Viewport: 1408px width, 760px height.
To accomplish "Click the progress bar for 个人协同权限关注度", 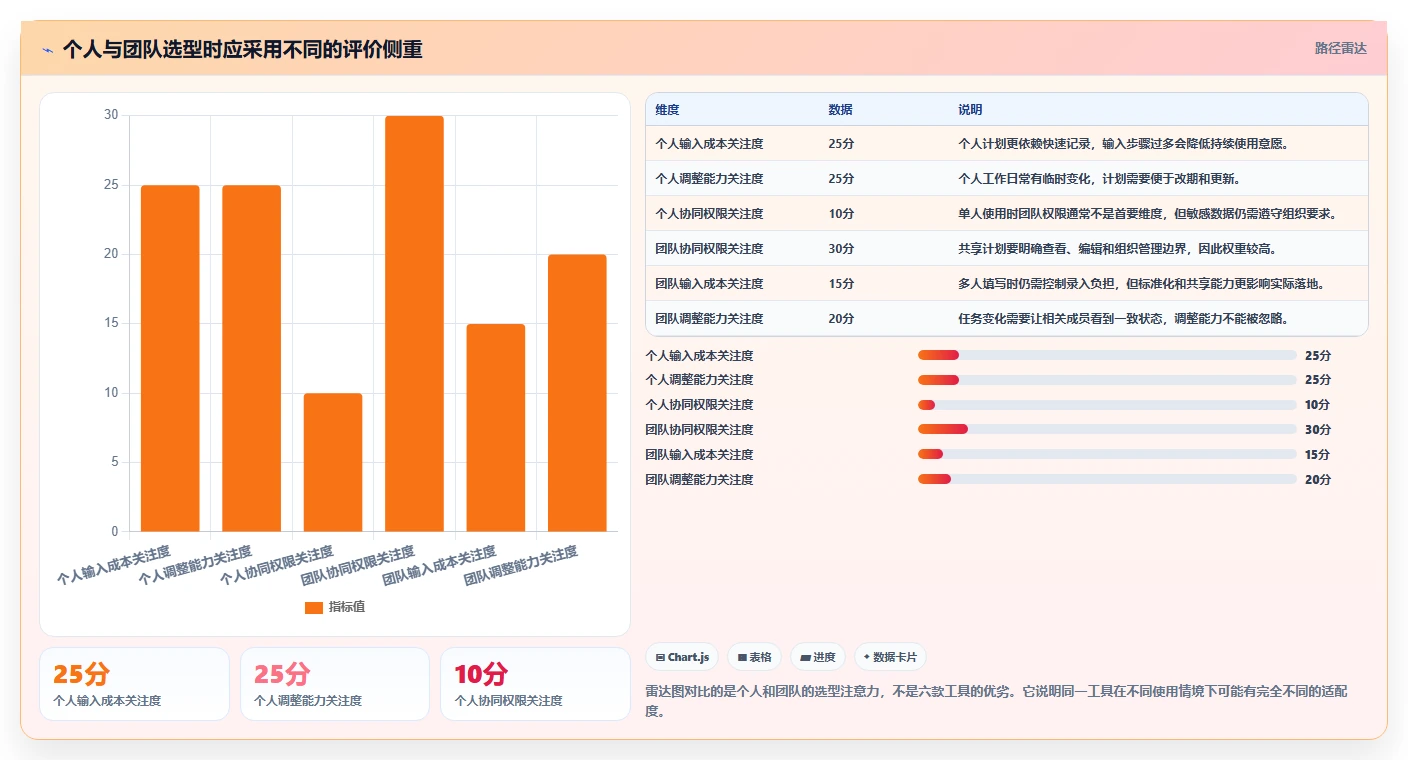I will coord(1107,405).
